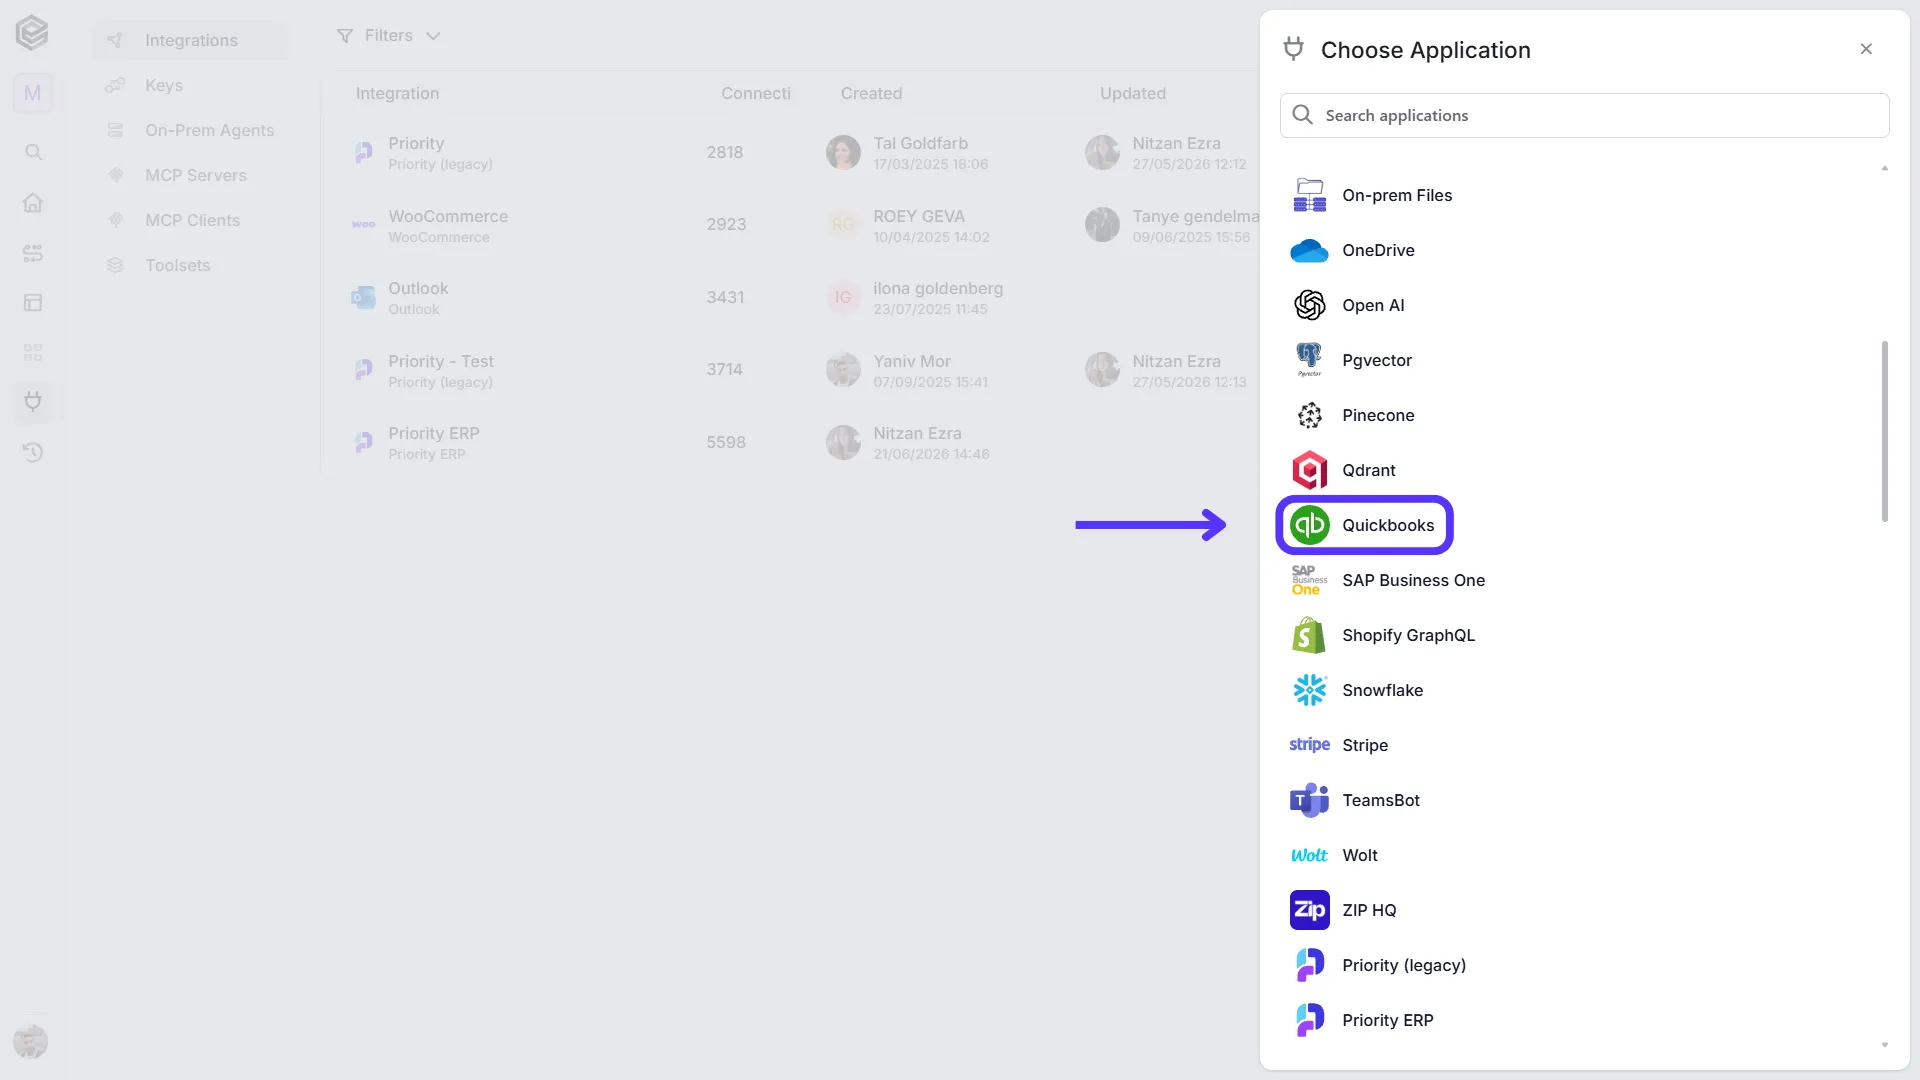Click the application list scrollbar thumb
The image size is (1920, 1080).
(x=1884, y=431)
